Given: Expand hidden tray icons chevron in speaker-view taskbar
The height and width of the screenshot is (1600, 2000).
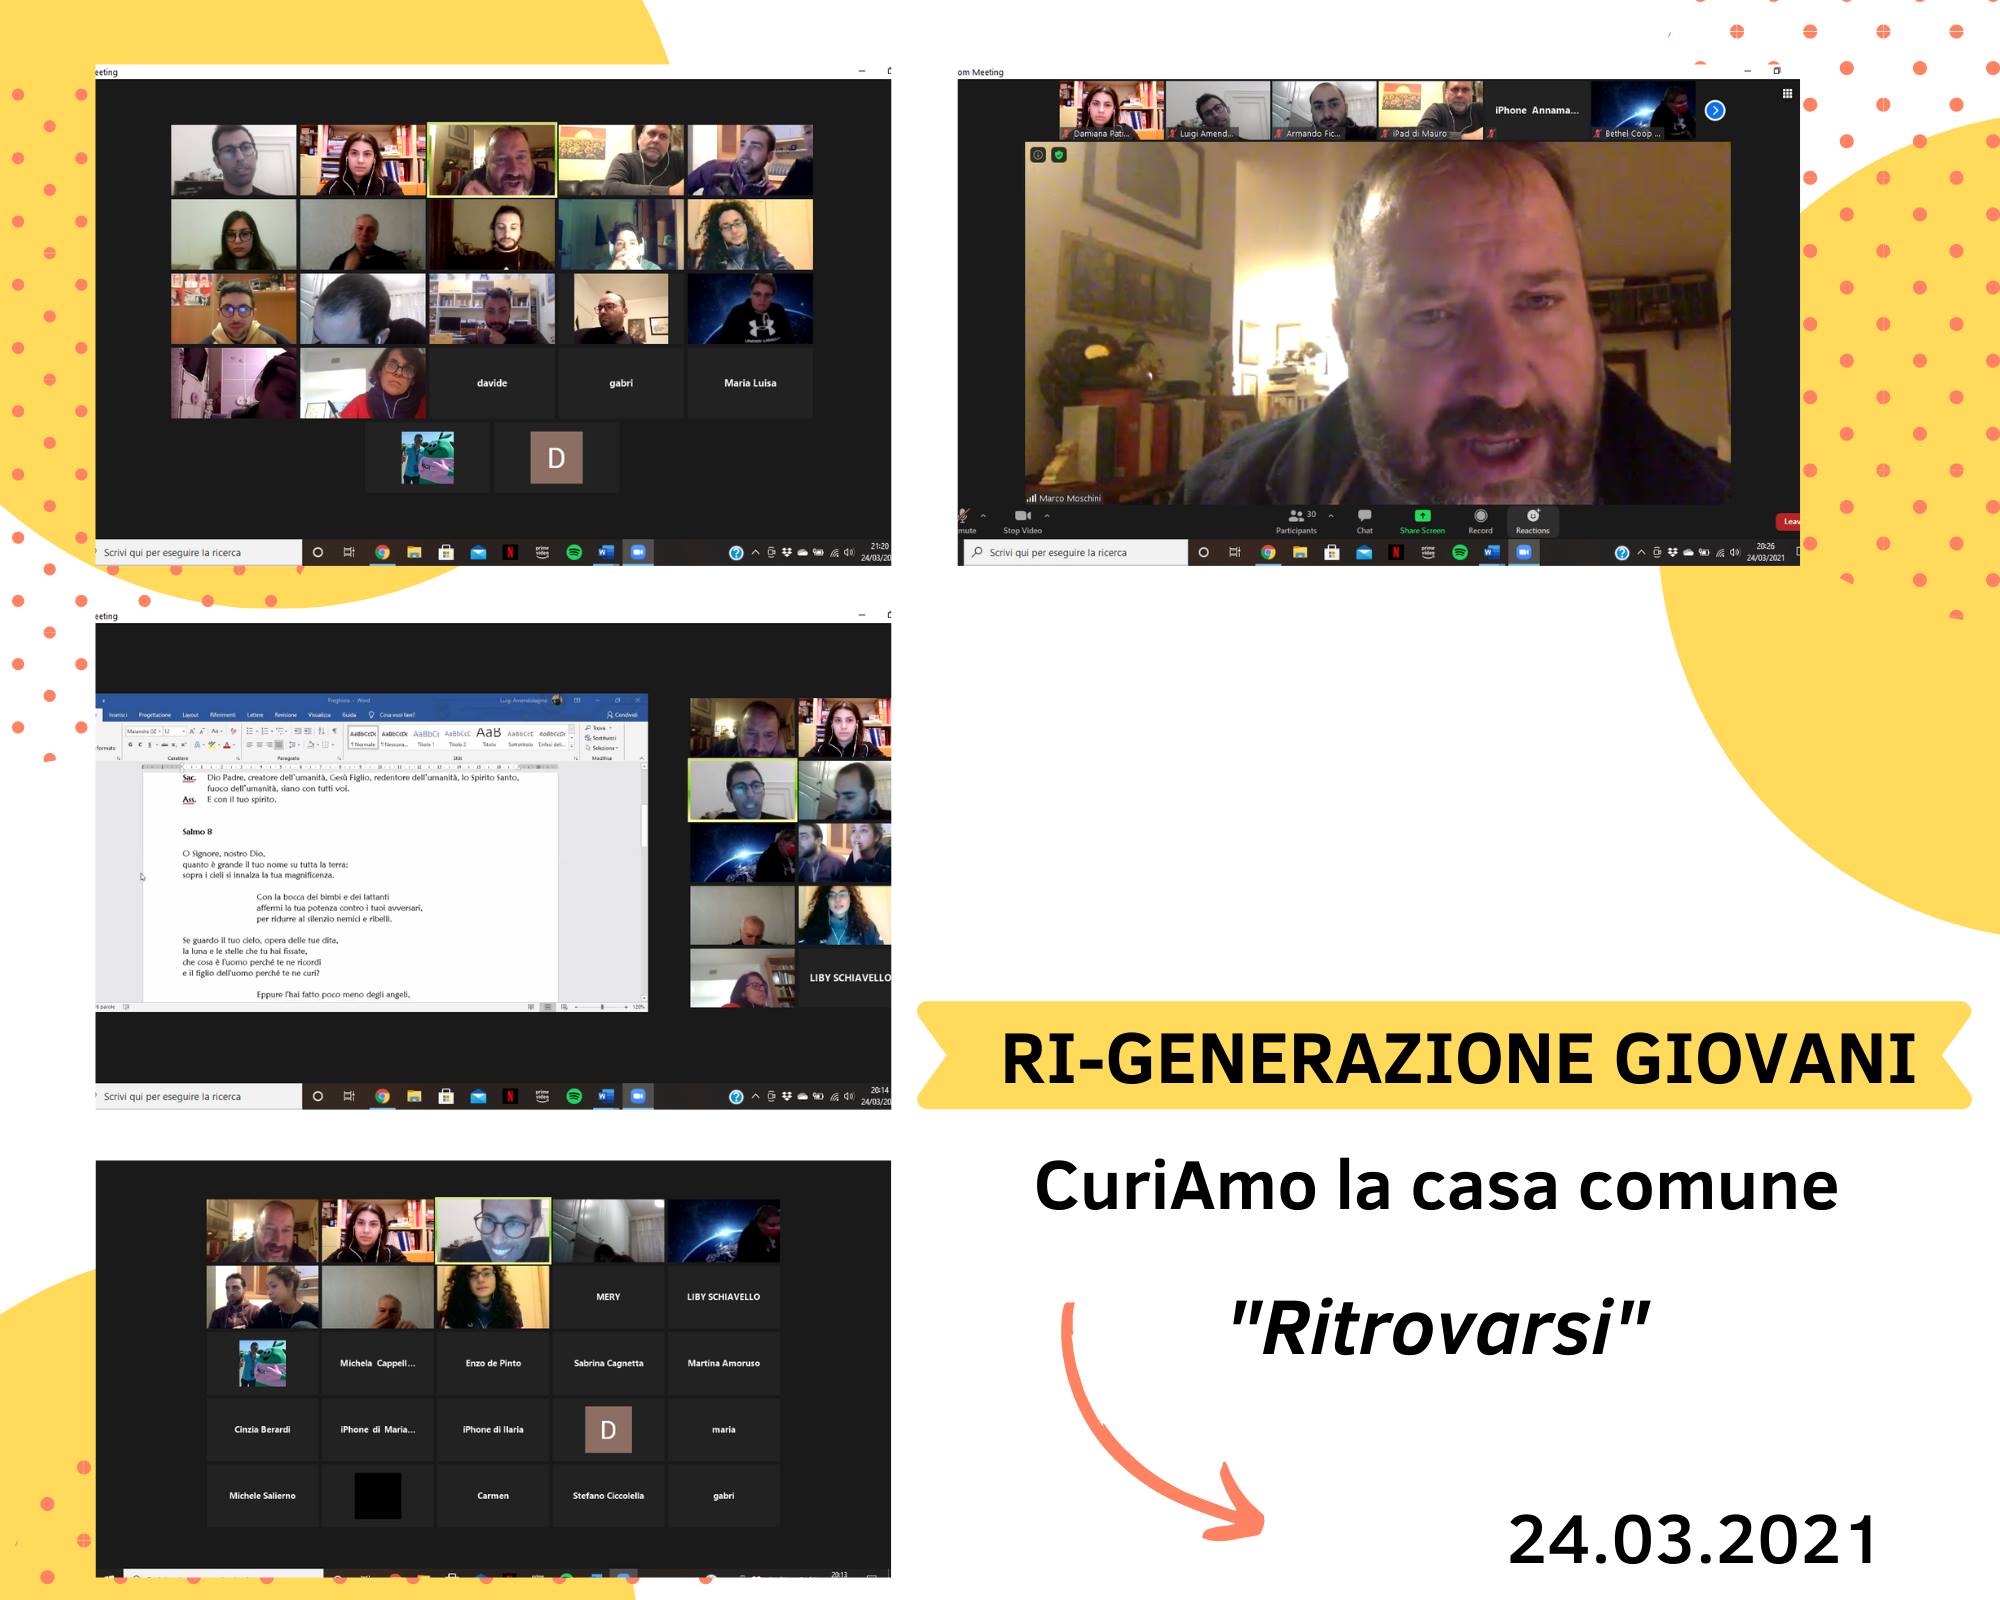Looking at the screenshot, I should [1641, 552].
